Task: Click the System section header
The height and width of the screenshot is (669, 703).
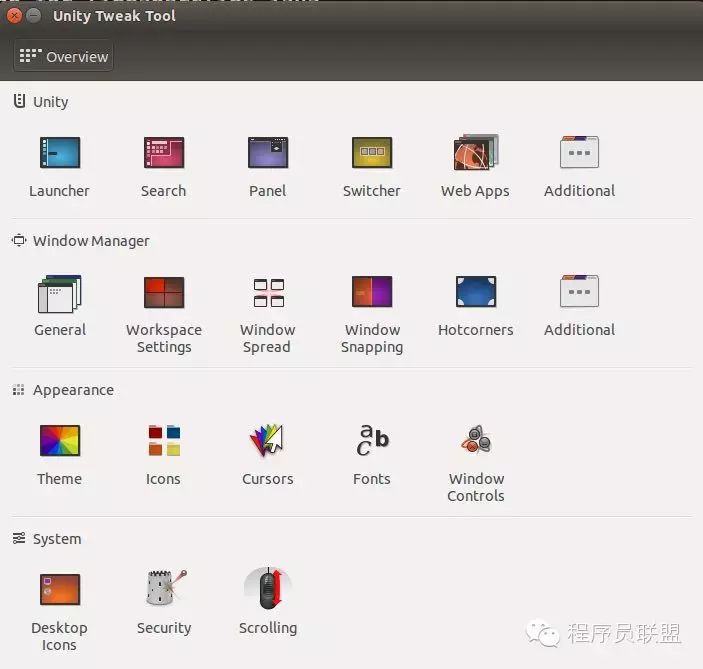Action: (47, 539)
